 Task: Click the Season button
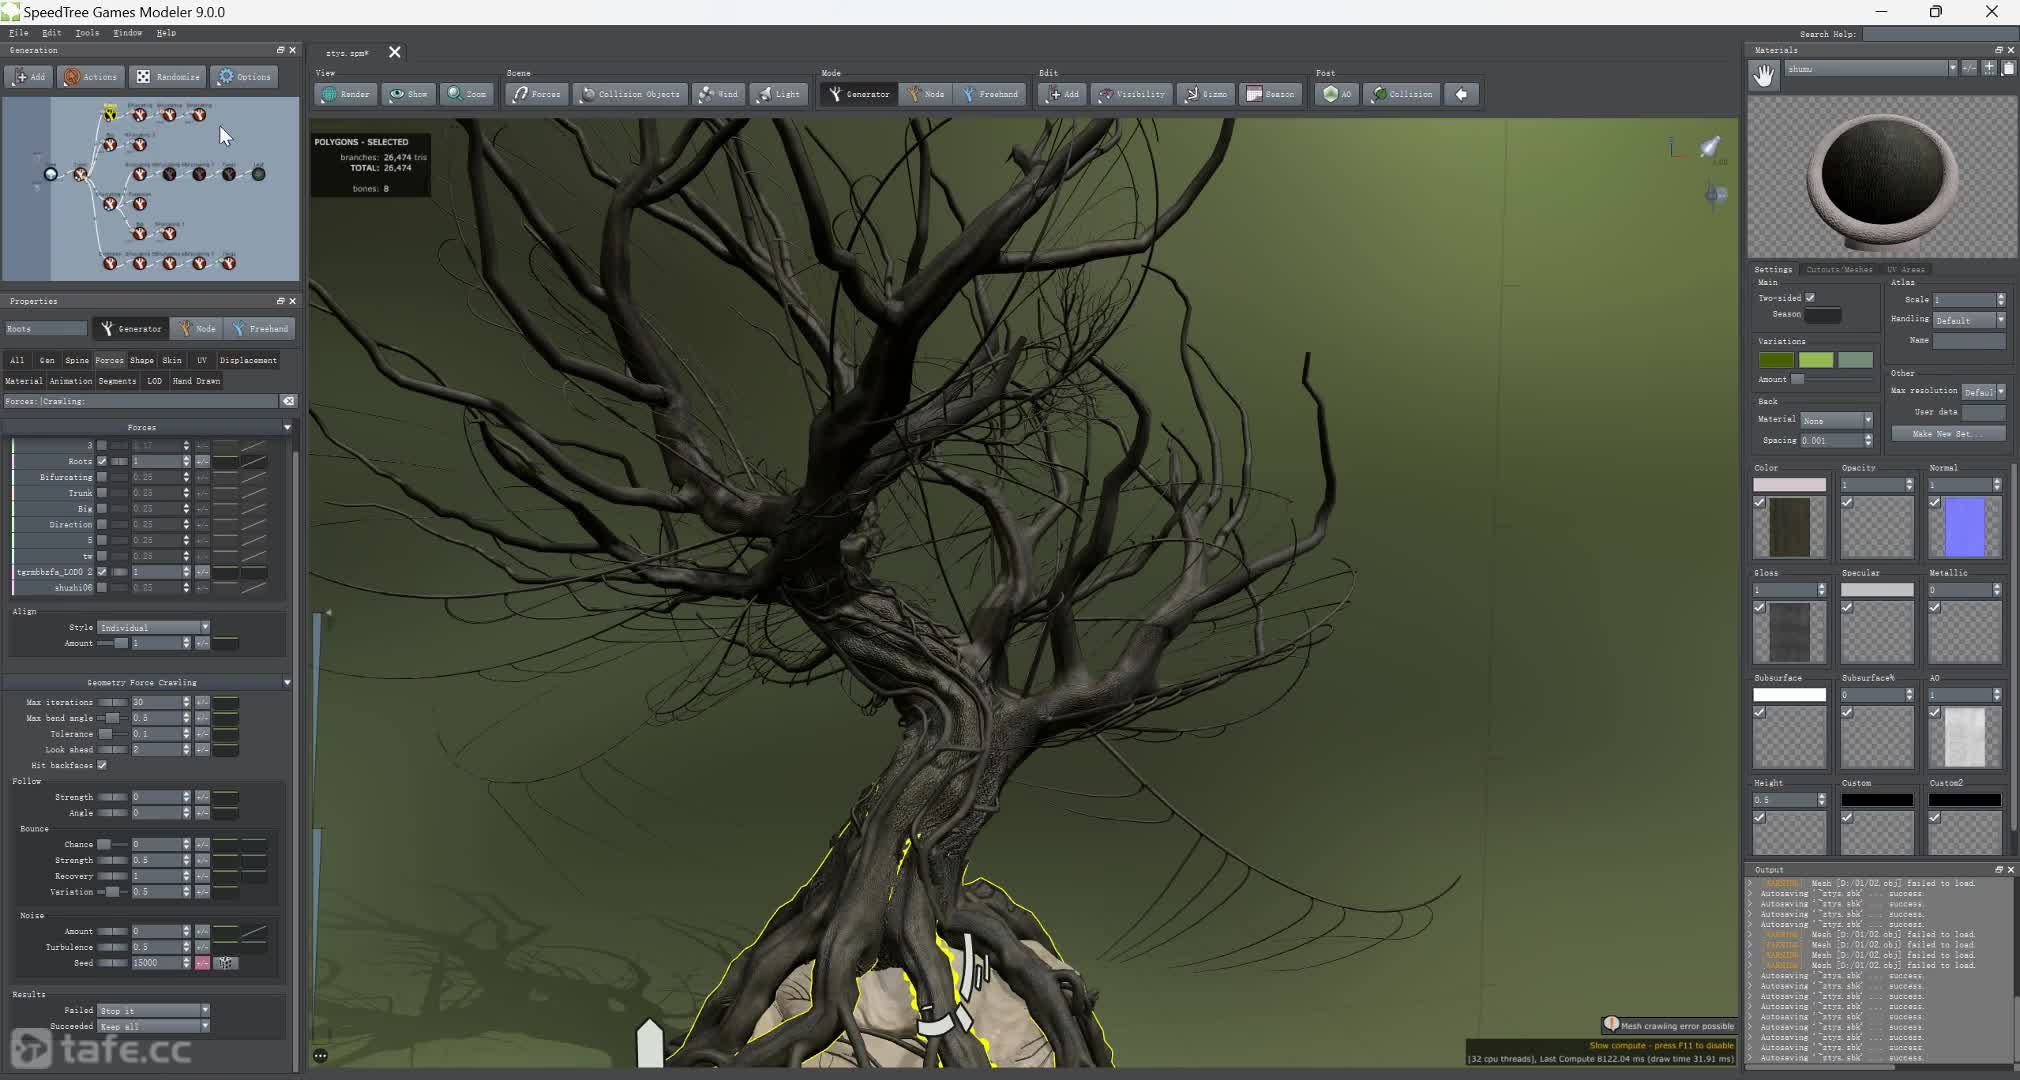pyautogui.click(x=1270, y=94)
